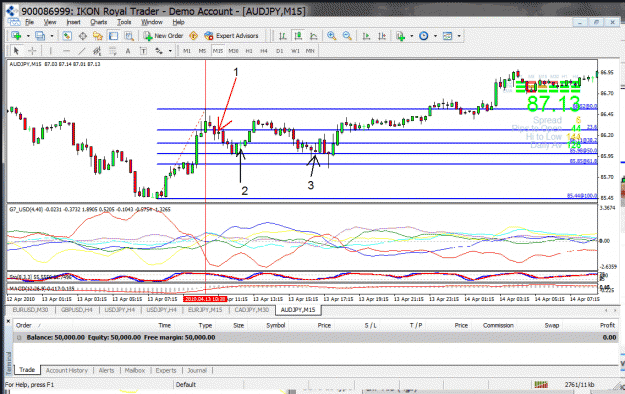Open the Help menu

pyautogui.click(x=178, y=22)
